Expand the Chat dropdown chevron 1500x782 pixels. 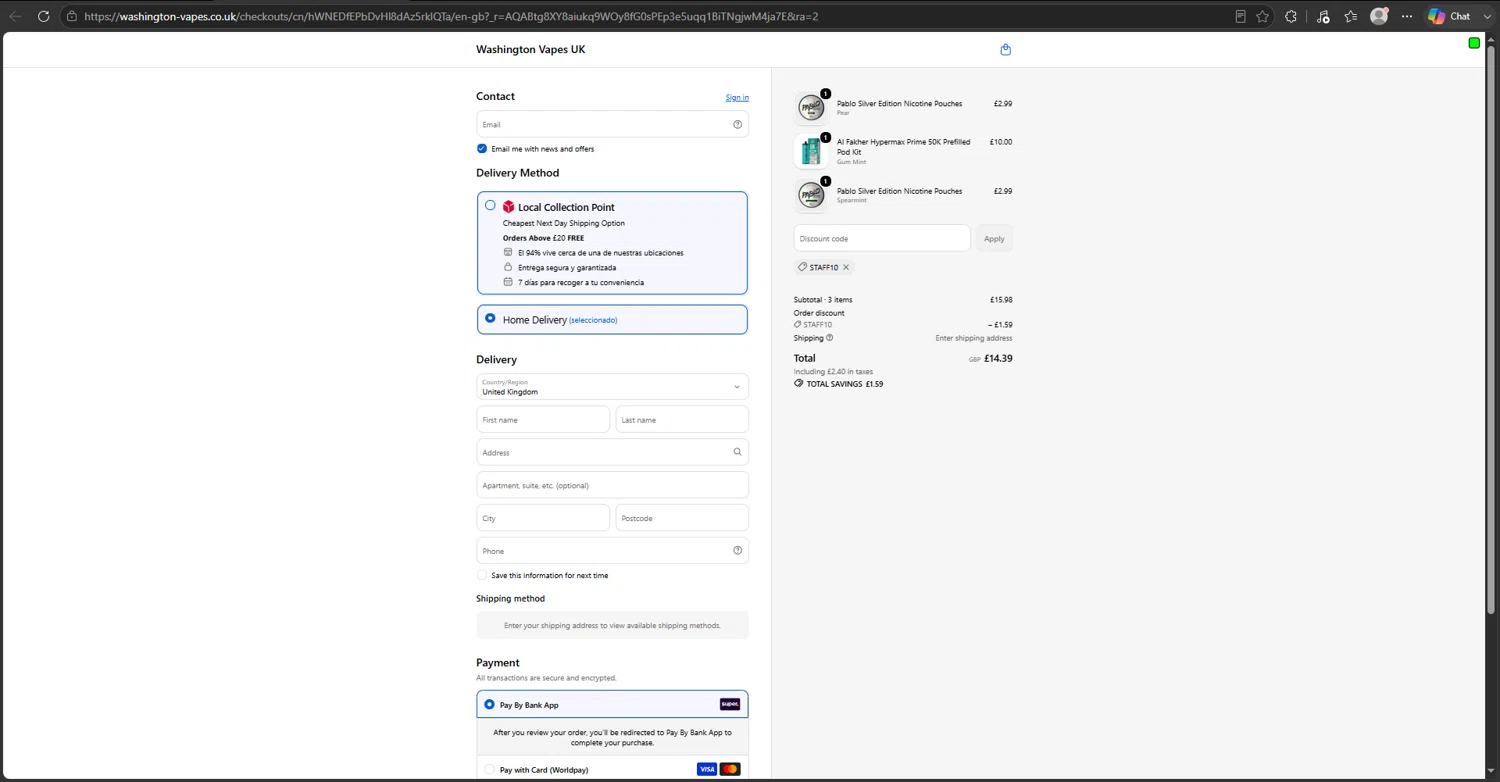pos(1487,16)
